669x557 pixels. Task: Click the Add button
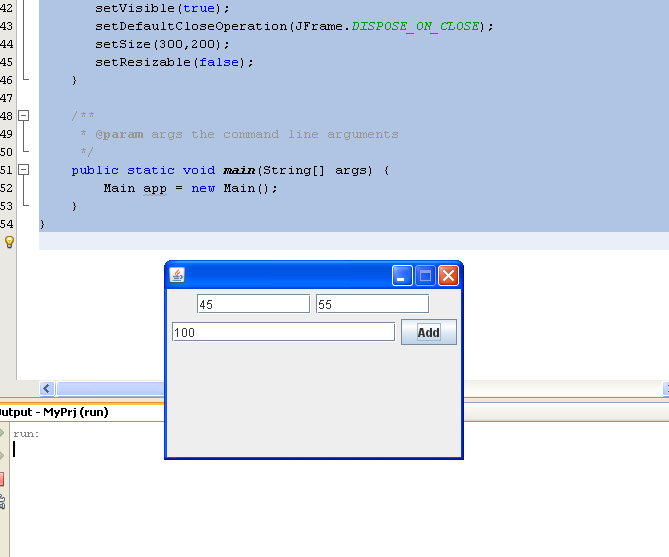pyautogui.click(x=429, y=332)
